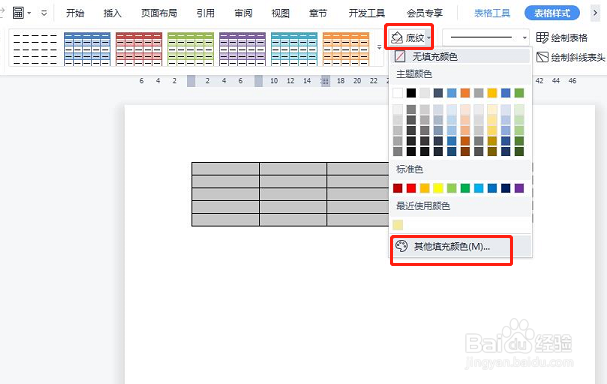The width and height of the screenshot is (607, 384).
Task: Open the 开始 ribbon tab
Action: point(75,13)
